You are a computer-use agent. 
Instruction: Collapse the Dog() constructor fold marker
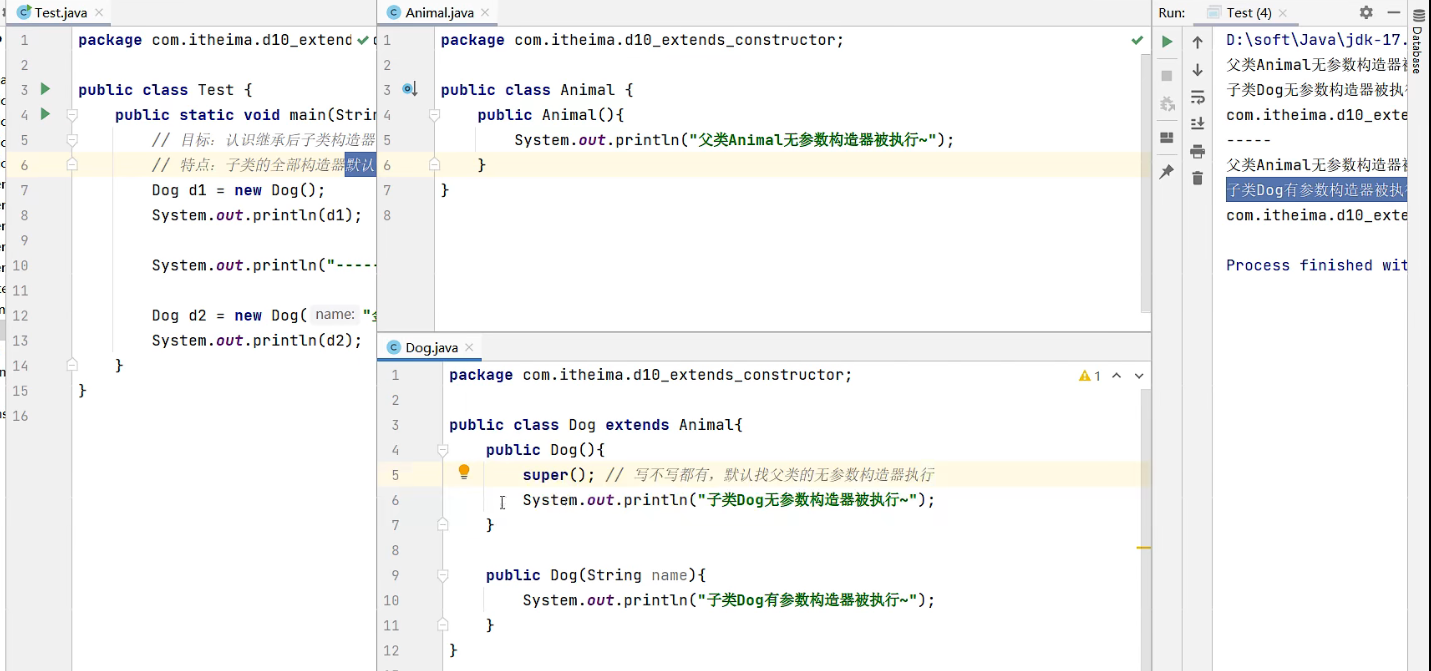[x=443, y=451]
